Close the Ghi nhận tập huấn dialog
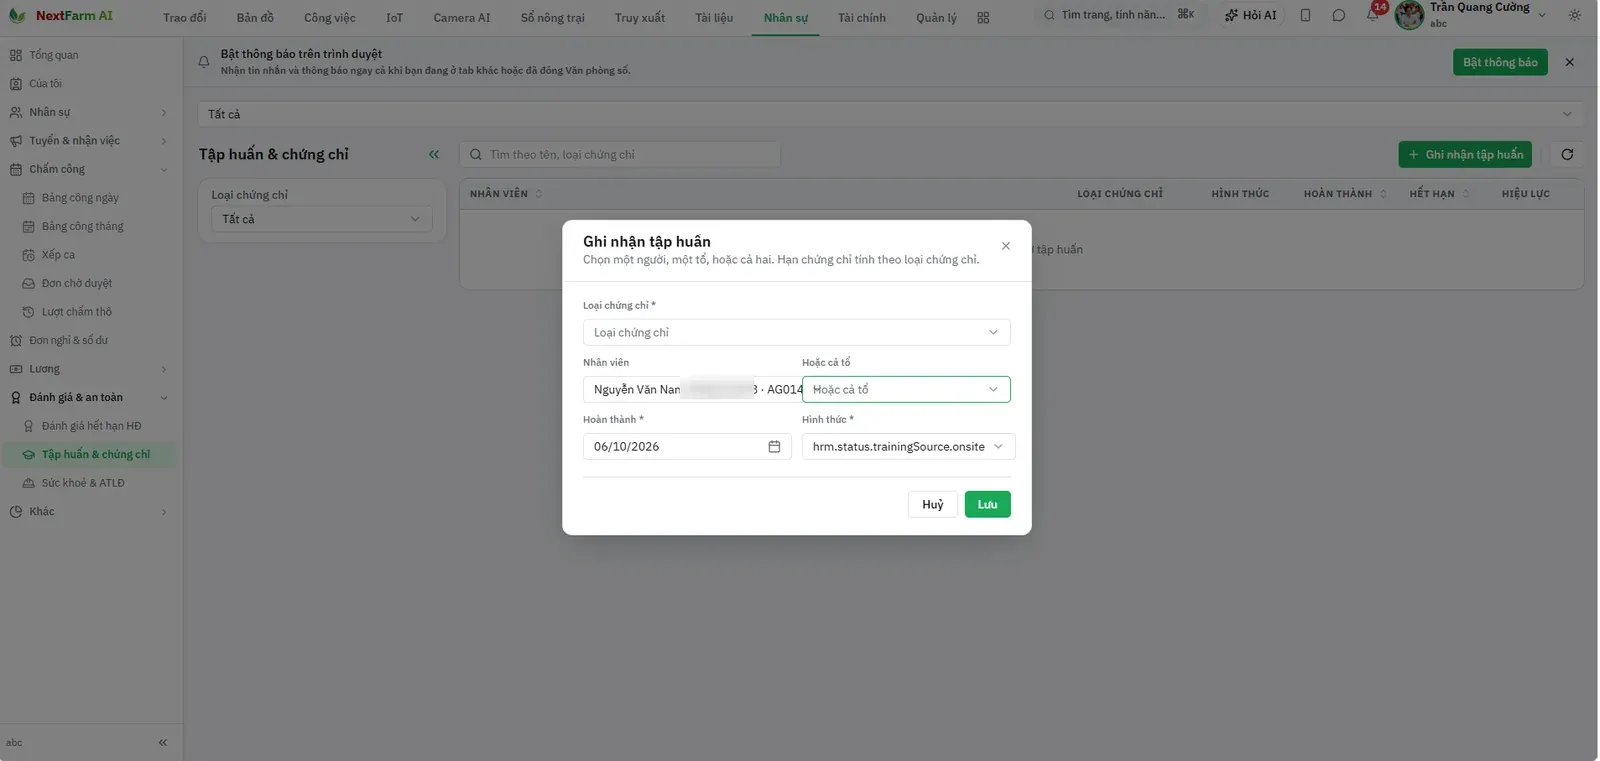 coord(1006,246)
